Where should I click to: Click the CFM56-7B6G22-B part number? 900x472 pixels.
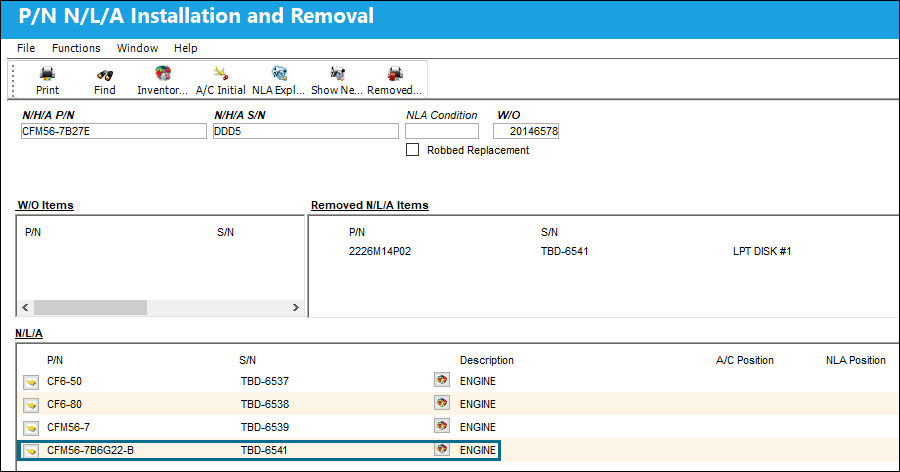tap(90, 450)
